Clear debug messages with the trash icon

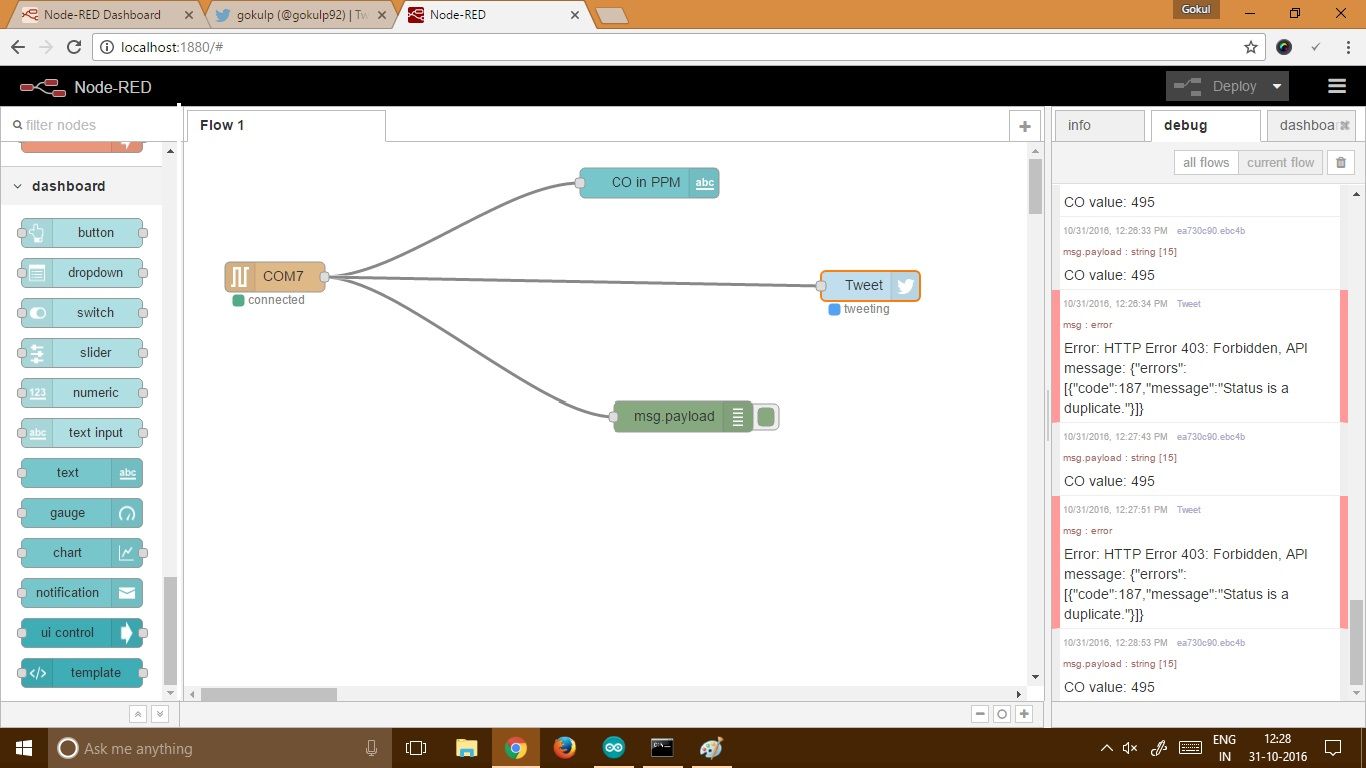1340,161
